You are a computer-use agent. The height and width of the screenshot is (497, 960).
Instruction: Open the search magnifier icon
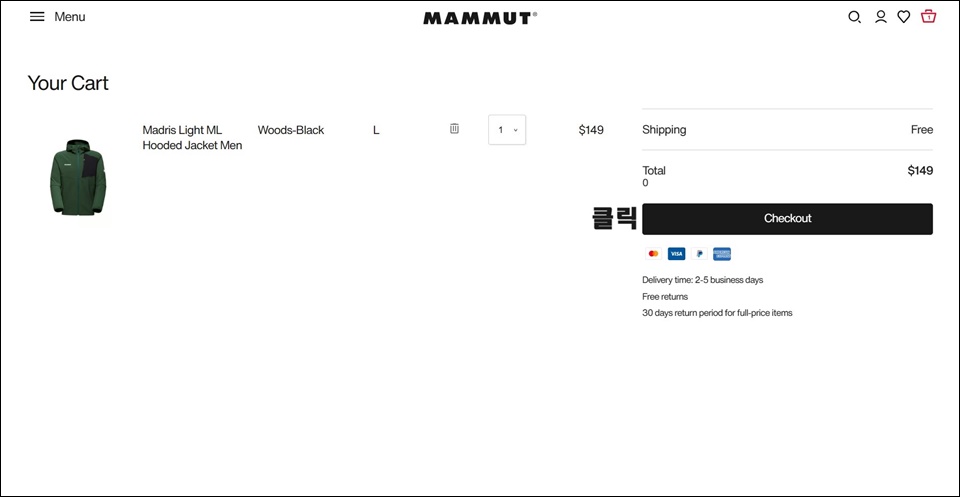point(854,17)
